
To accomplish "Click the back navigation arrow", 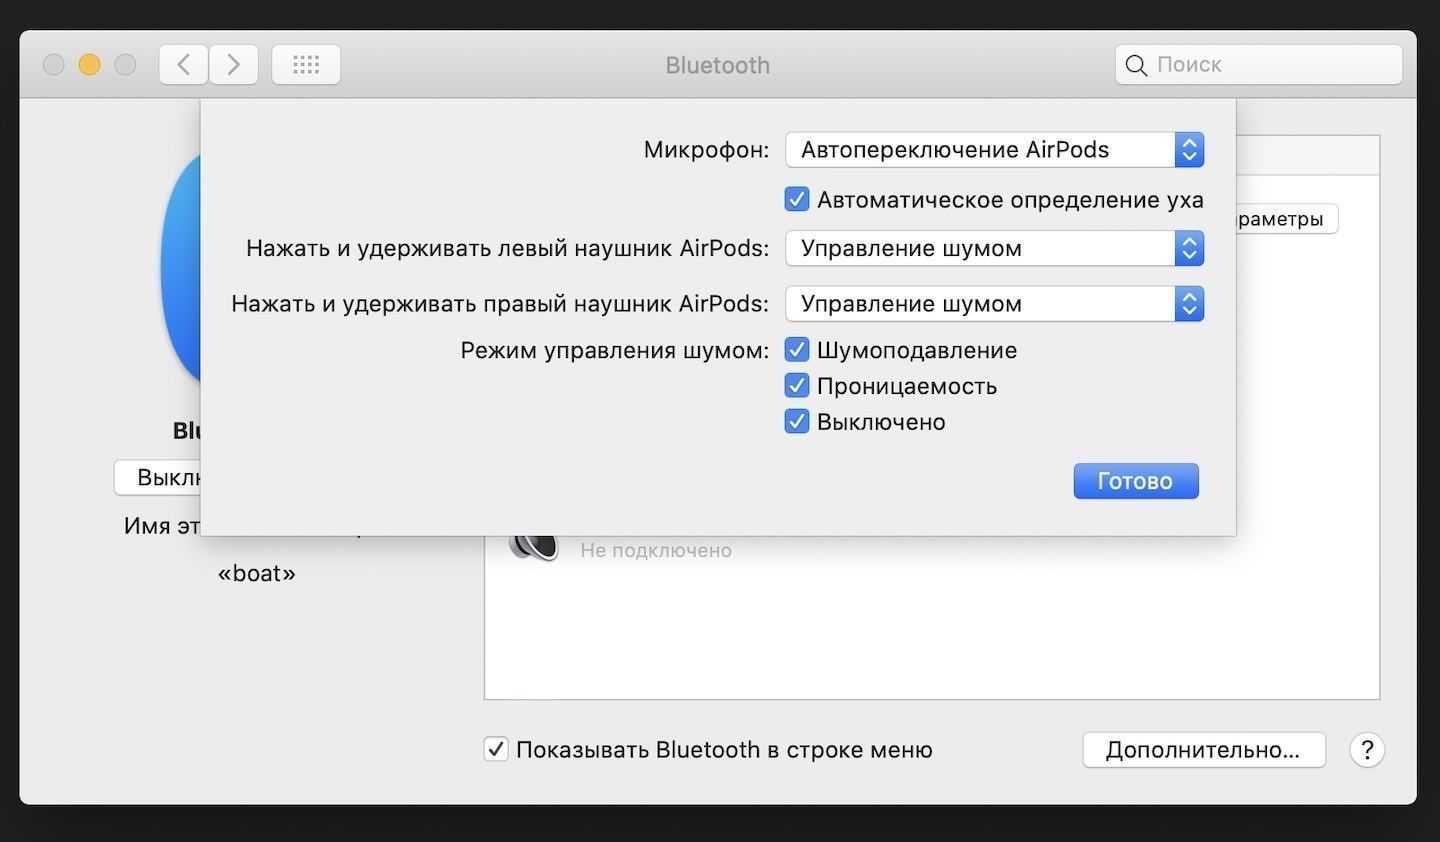I will coord(184,65).
